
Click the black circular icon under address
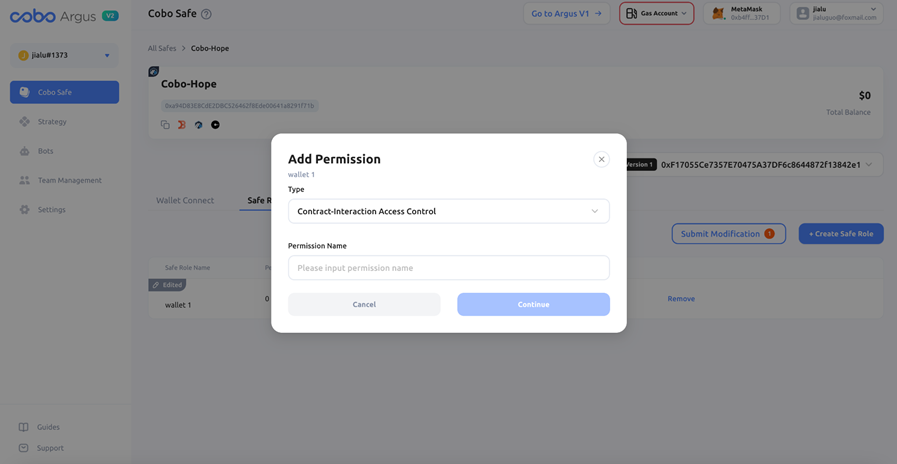(215, 125)
